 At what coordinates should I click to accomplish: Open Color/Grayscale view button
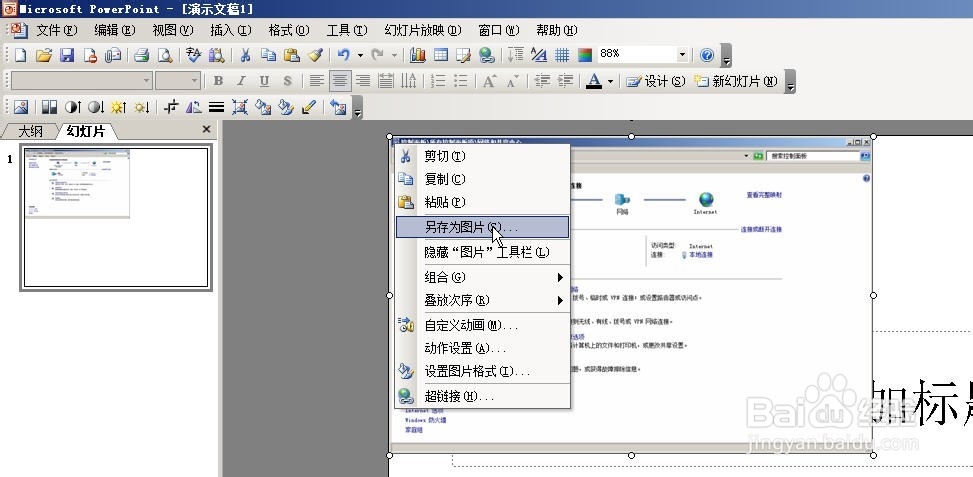585,55
